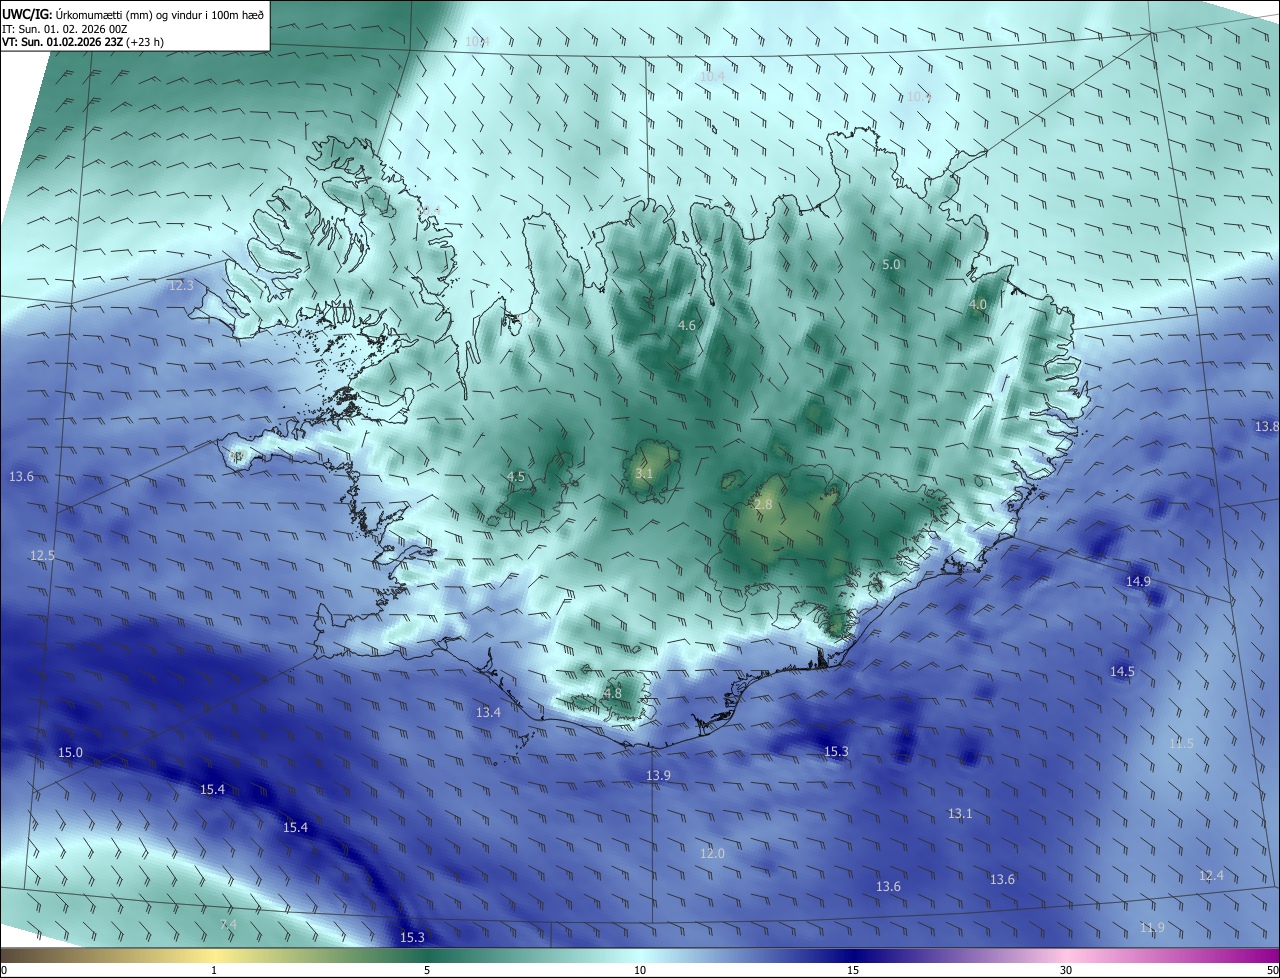
Task: Click the colorbar tick label 1
Action: [214, 970]
